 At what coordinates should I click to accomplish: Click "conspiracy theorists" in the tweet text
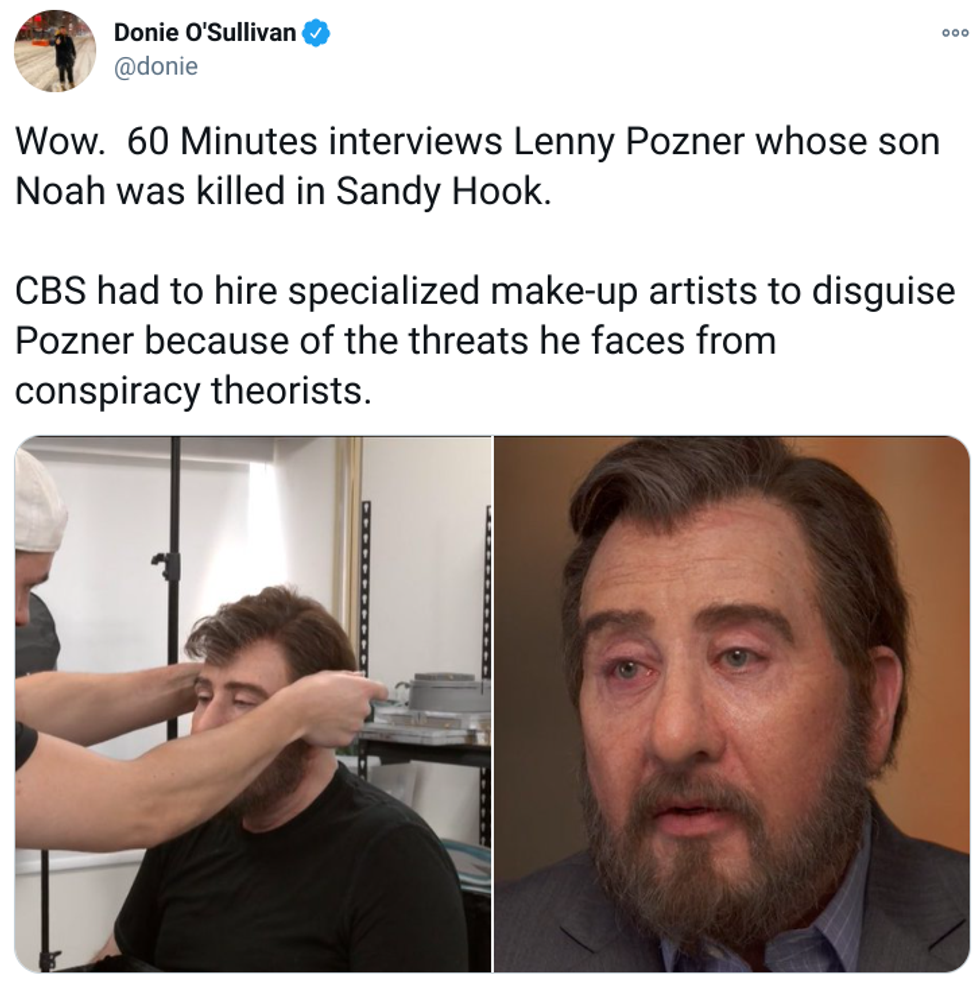192,390
